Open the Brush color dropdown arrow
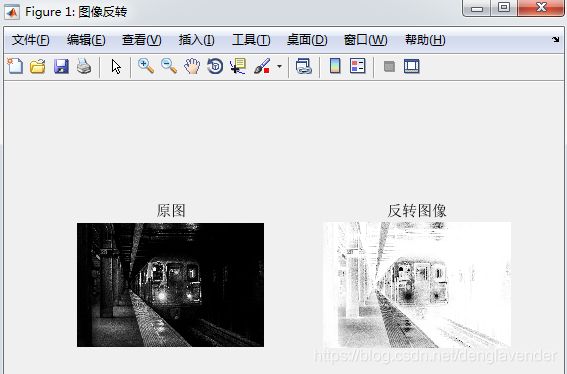Screen dimensions: 567x374 [x=279, y=67]
